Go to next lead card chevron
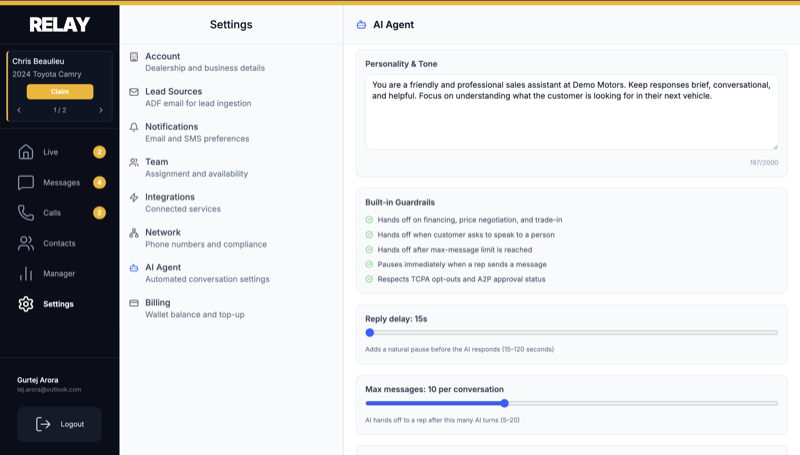This screenshot has width=800, height=455. point(101,110)
